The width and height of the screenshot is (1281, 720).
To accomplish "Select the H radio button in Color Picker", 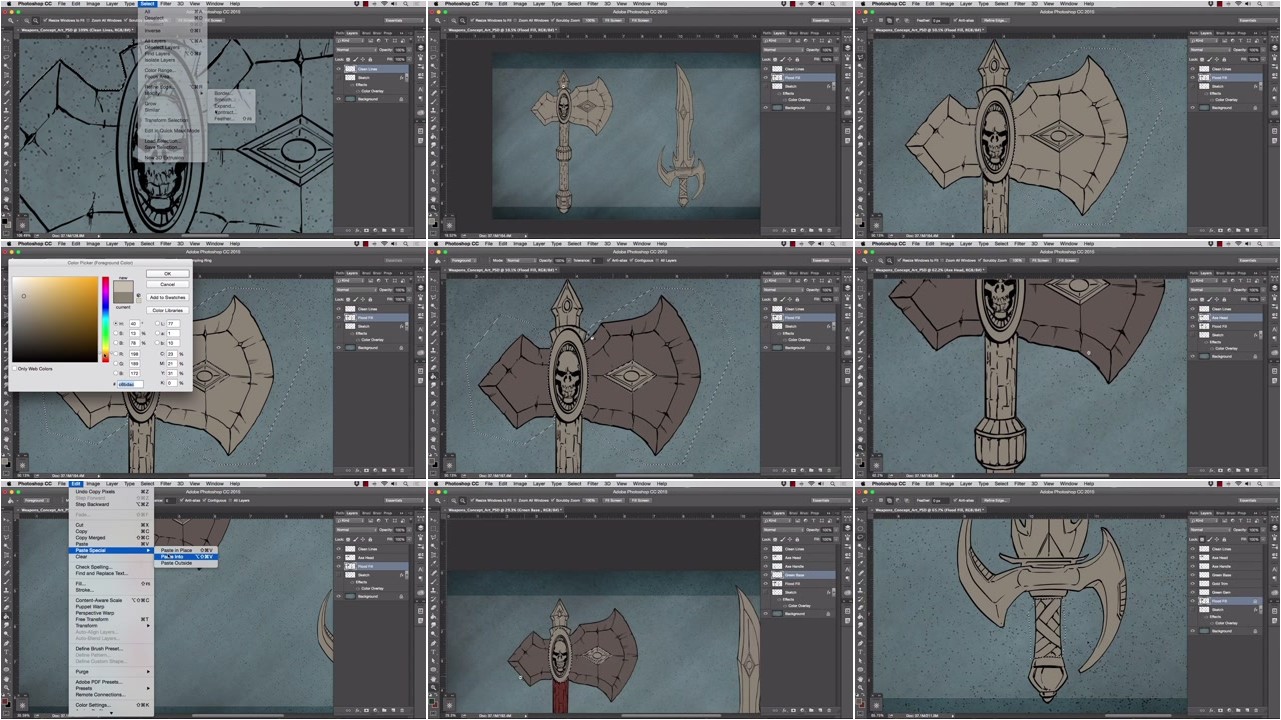I will click(x=115, y=324).
